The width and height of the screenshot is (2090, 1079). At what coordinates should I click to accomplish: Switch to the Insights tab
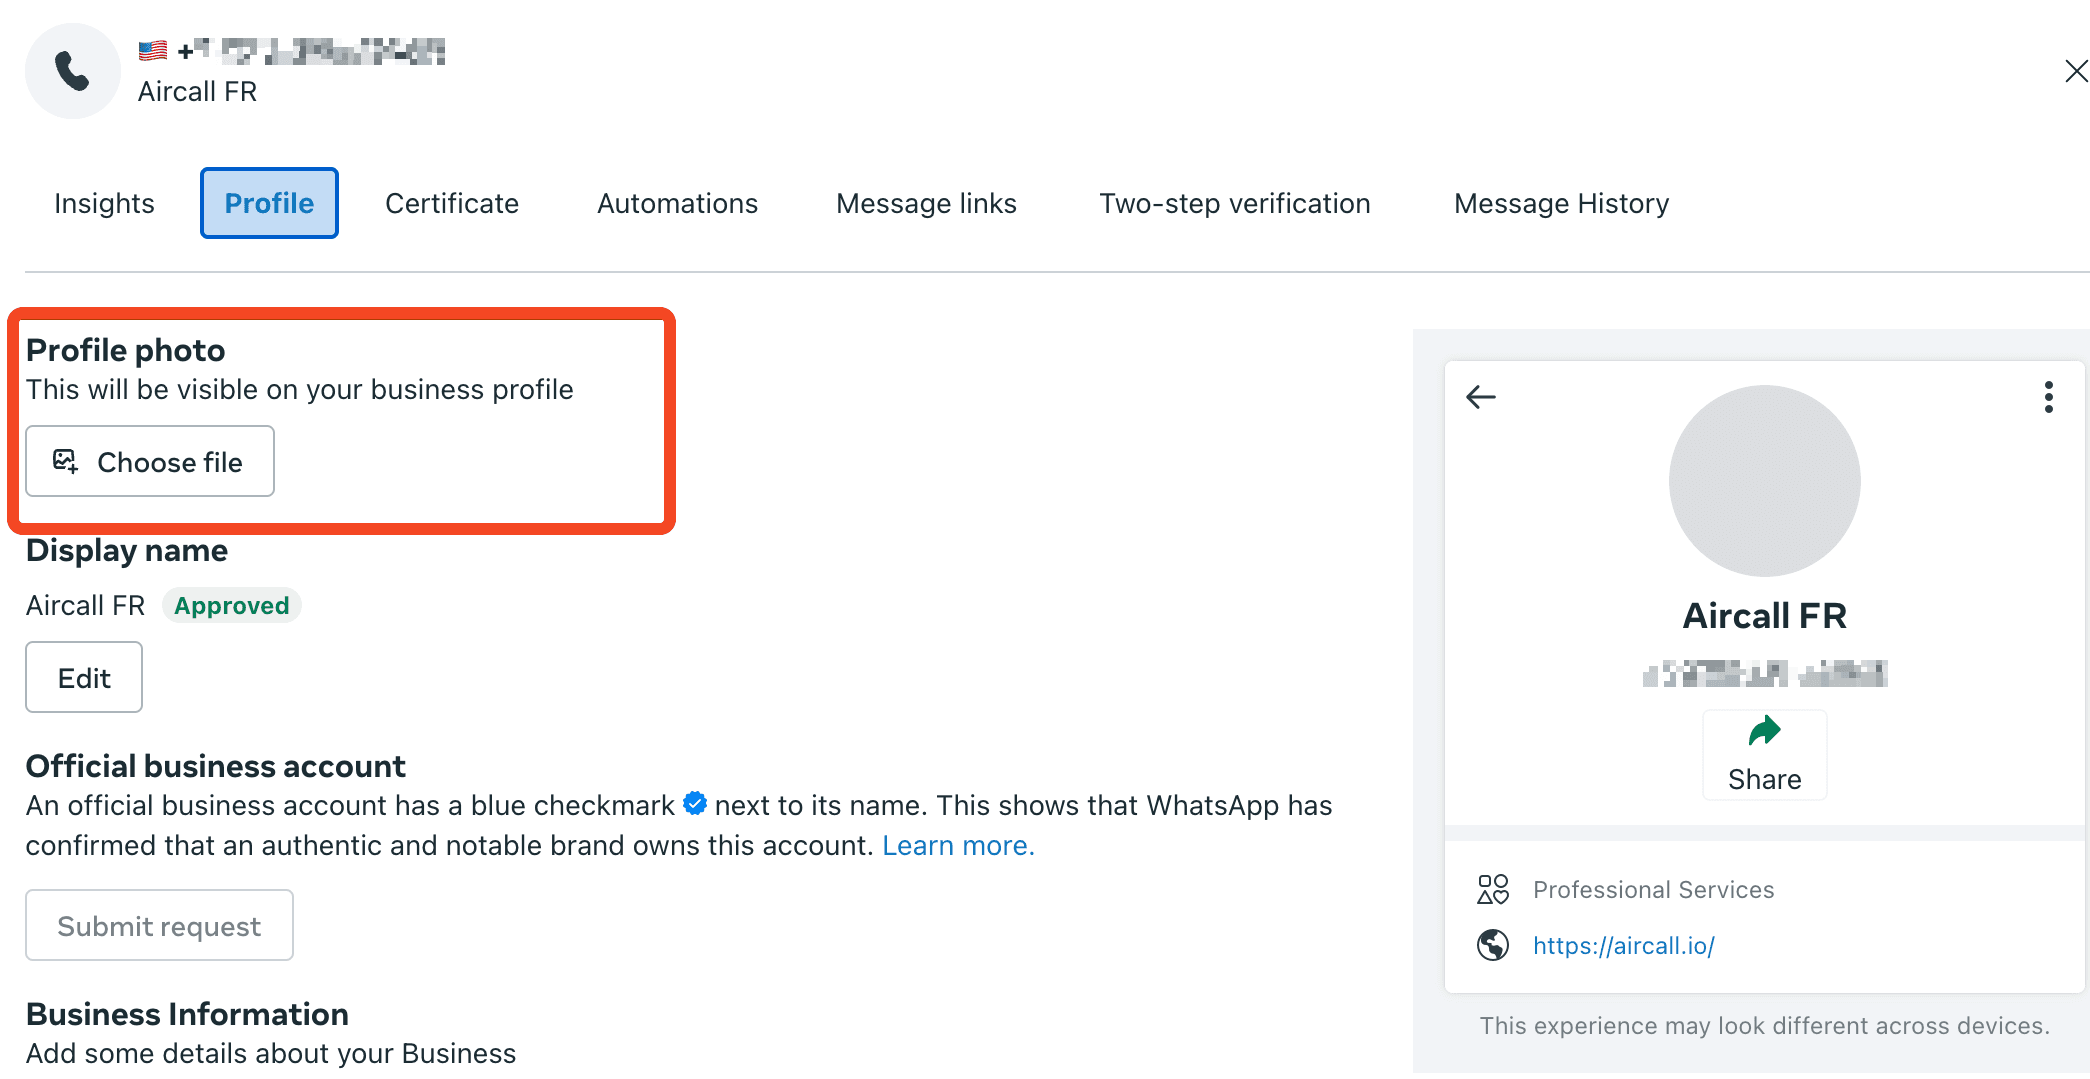[x=104, y=203]
